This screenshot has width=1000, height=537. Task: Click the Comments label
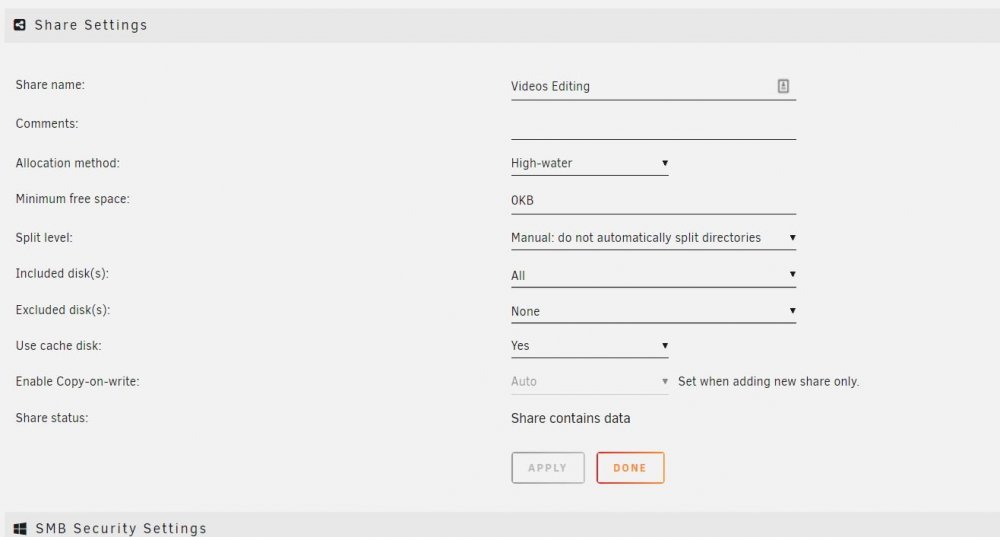click(47, 124)
